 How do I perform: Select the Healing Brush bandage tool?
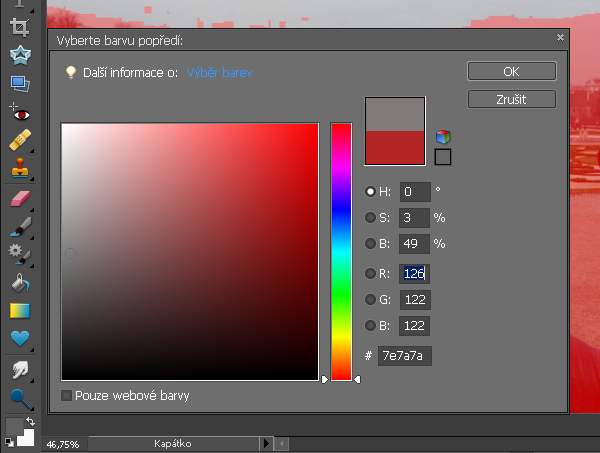click(x=19, y=140)
